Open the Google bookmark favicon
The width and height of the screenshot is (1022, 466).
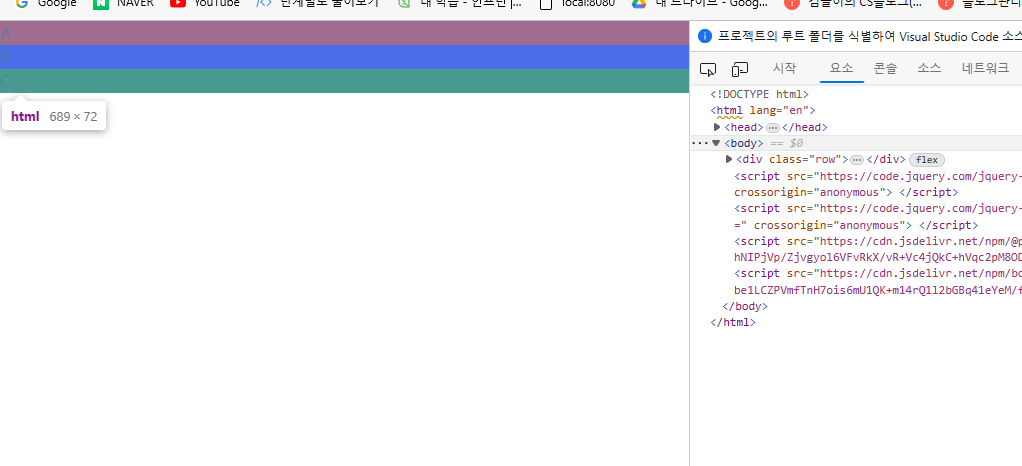pyautogui.click(x=22, y=3)
